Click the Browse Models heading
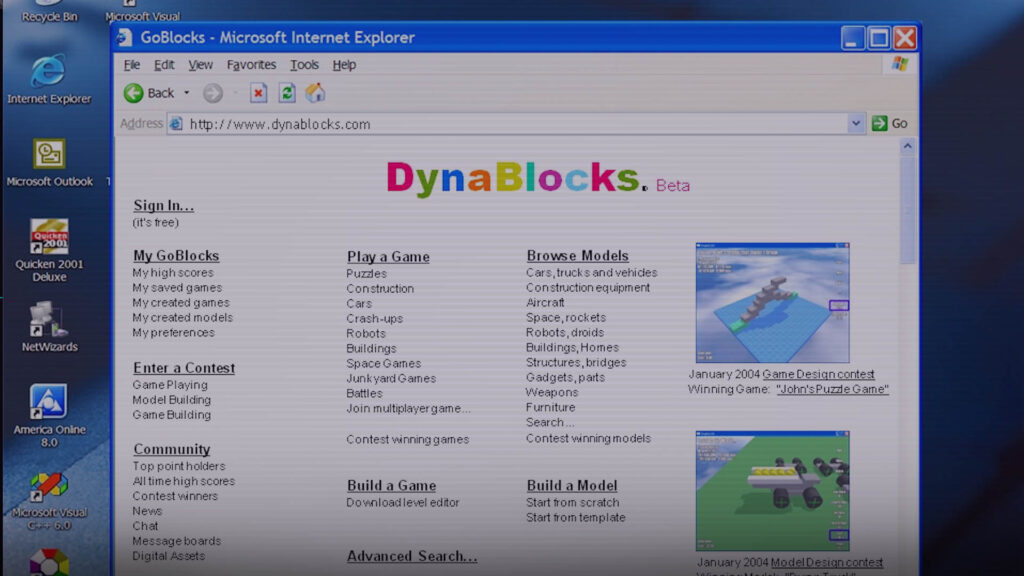1024x576 pixels. tap(577, 255)
